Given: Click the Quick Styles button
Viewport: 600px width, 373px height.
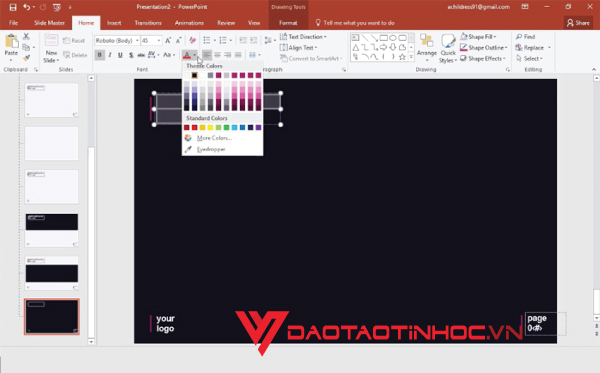Looking at the screenshot, I should (x=448, y=49).
